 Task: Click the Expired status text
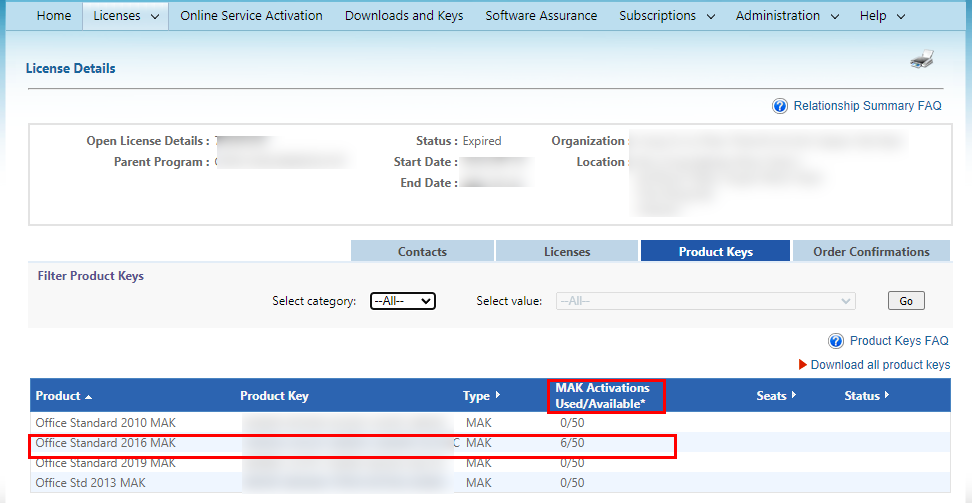pos(482,141)
